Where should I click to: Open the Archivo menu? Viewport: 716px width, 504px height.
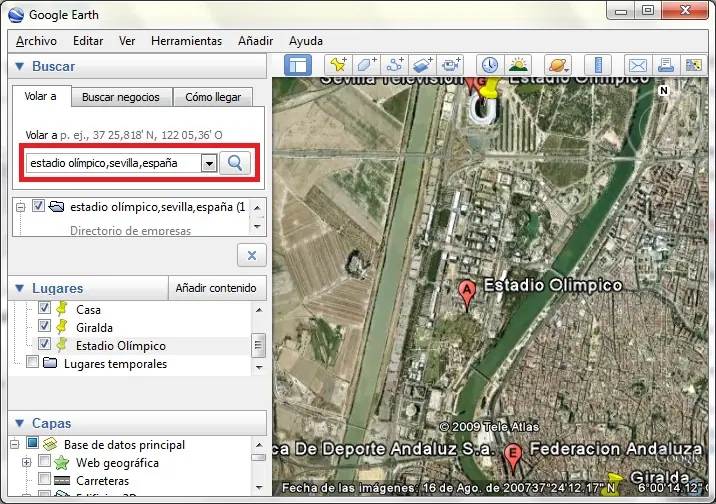pyautogui.click(x=36, y=41)
